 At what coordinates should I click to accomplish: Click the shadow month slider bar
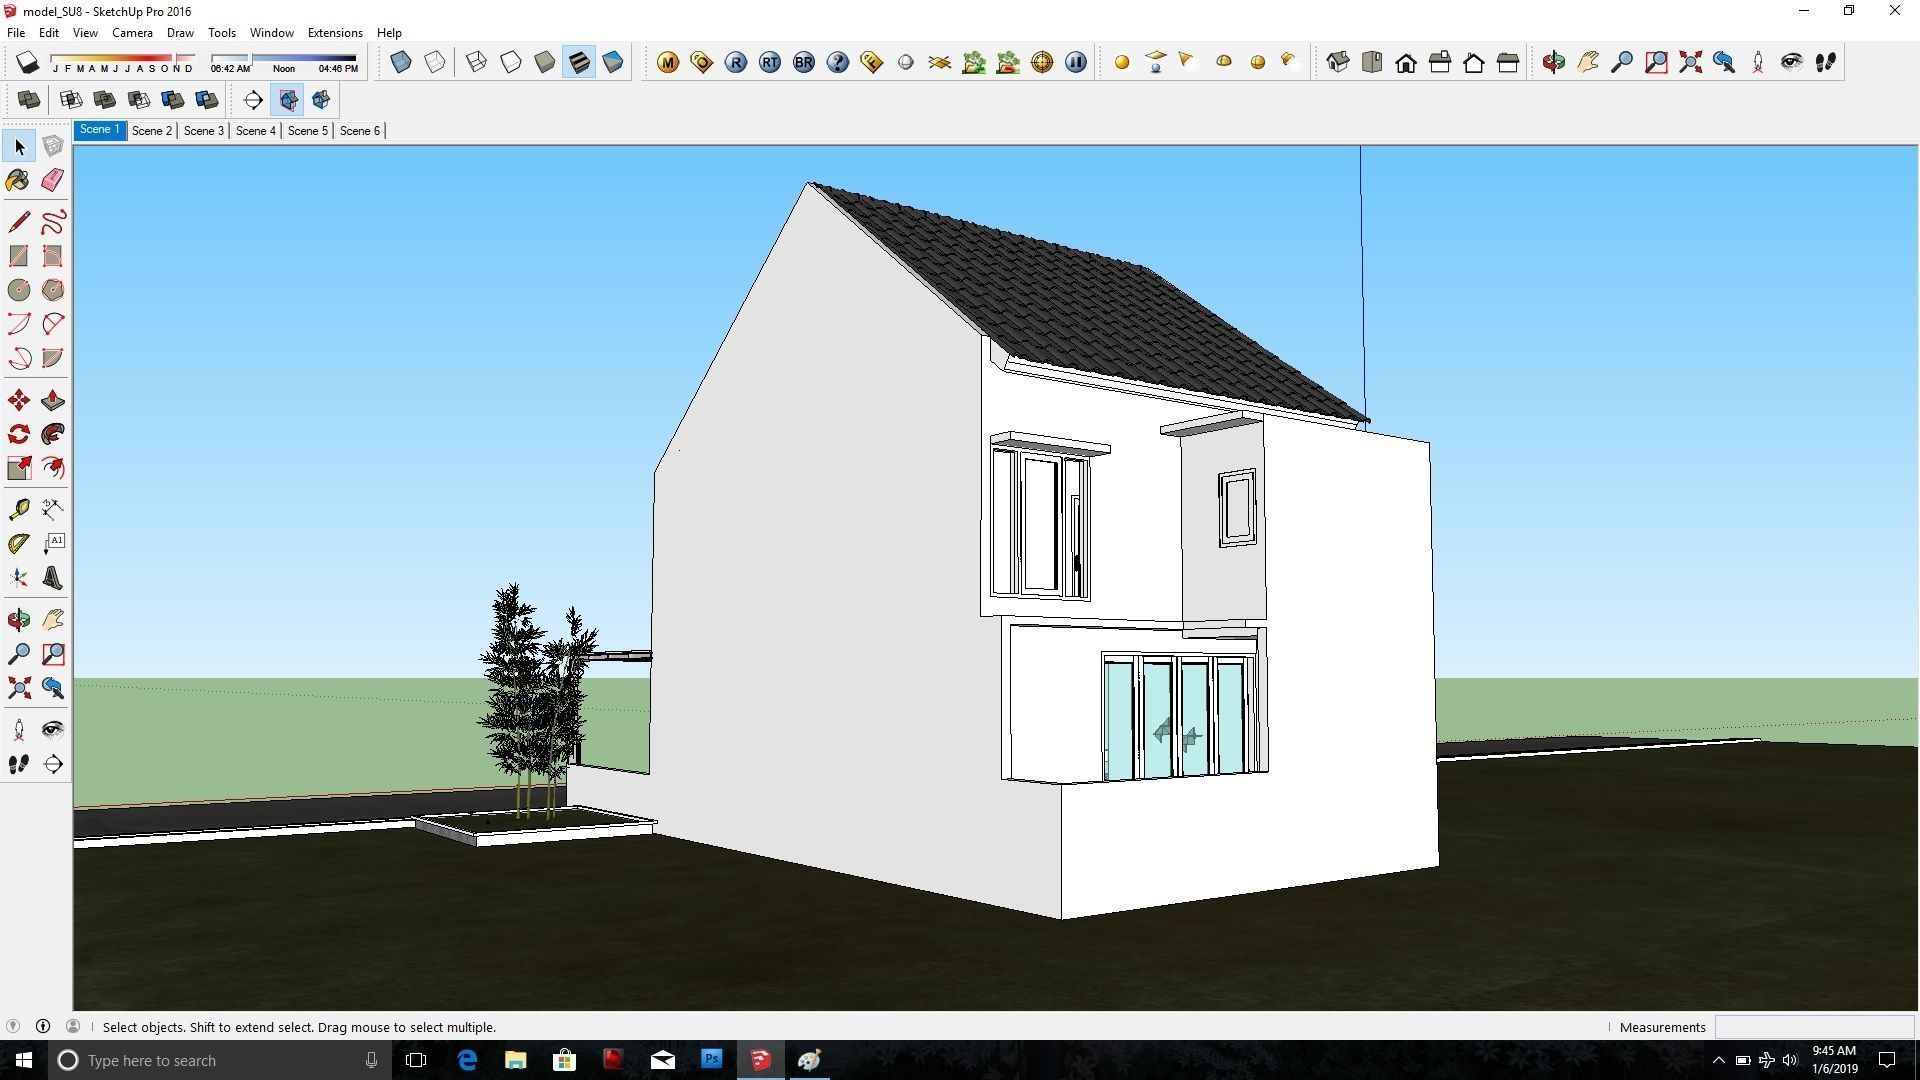tap(122, 58)
